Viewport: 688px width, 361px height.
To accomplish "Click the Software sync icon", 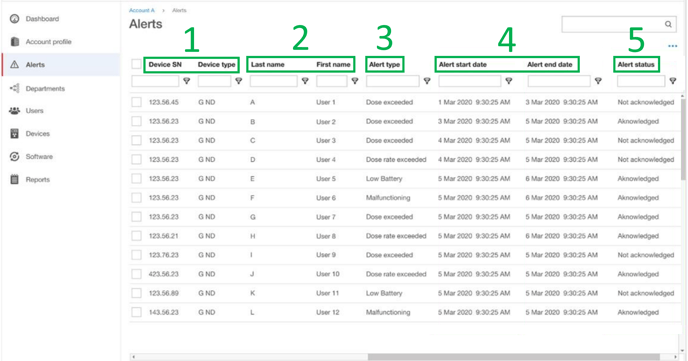I will click(x=14, y=157).
